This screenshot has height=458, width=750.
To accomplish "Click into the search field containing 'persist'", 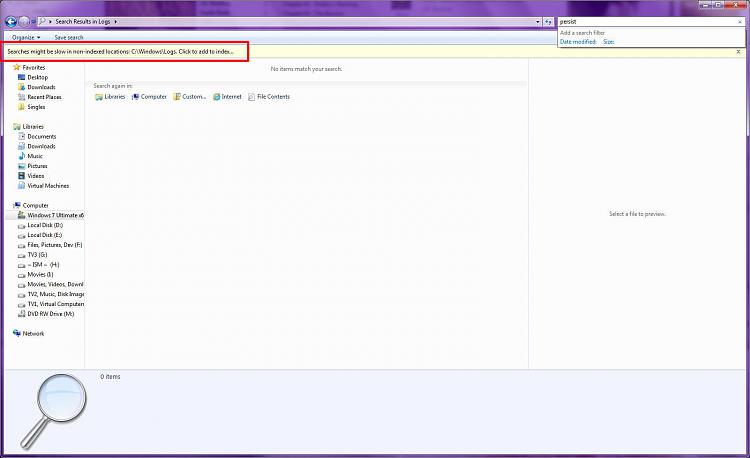I will (x=647, y=22).
